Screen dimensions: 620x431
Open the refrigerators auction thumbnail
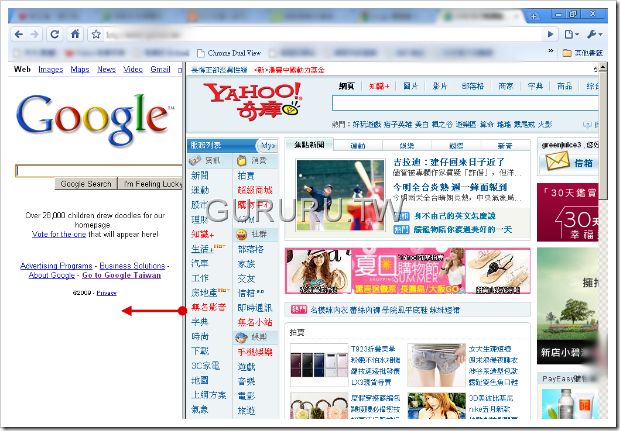(319, 365)
